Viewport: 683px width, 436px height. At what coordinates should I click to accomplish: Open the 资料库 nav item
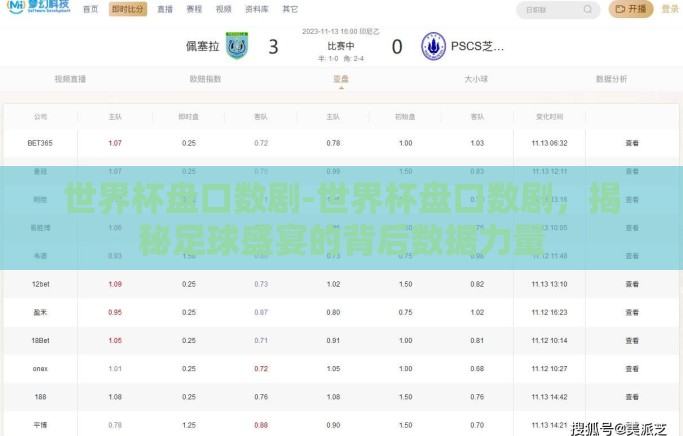[257, 9]
